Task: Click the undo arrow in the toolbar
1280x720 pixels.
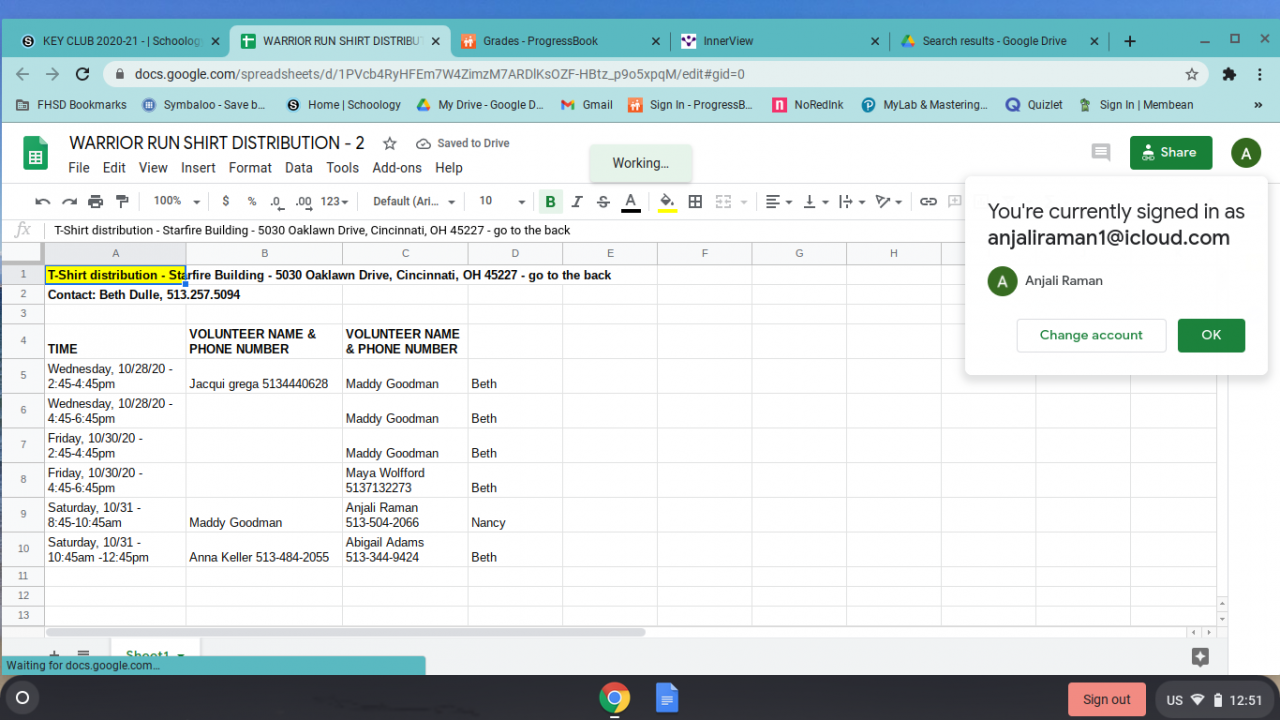Action: 43,201
